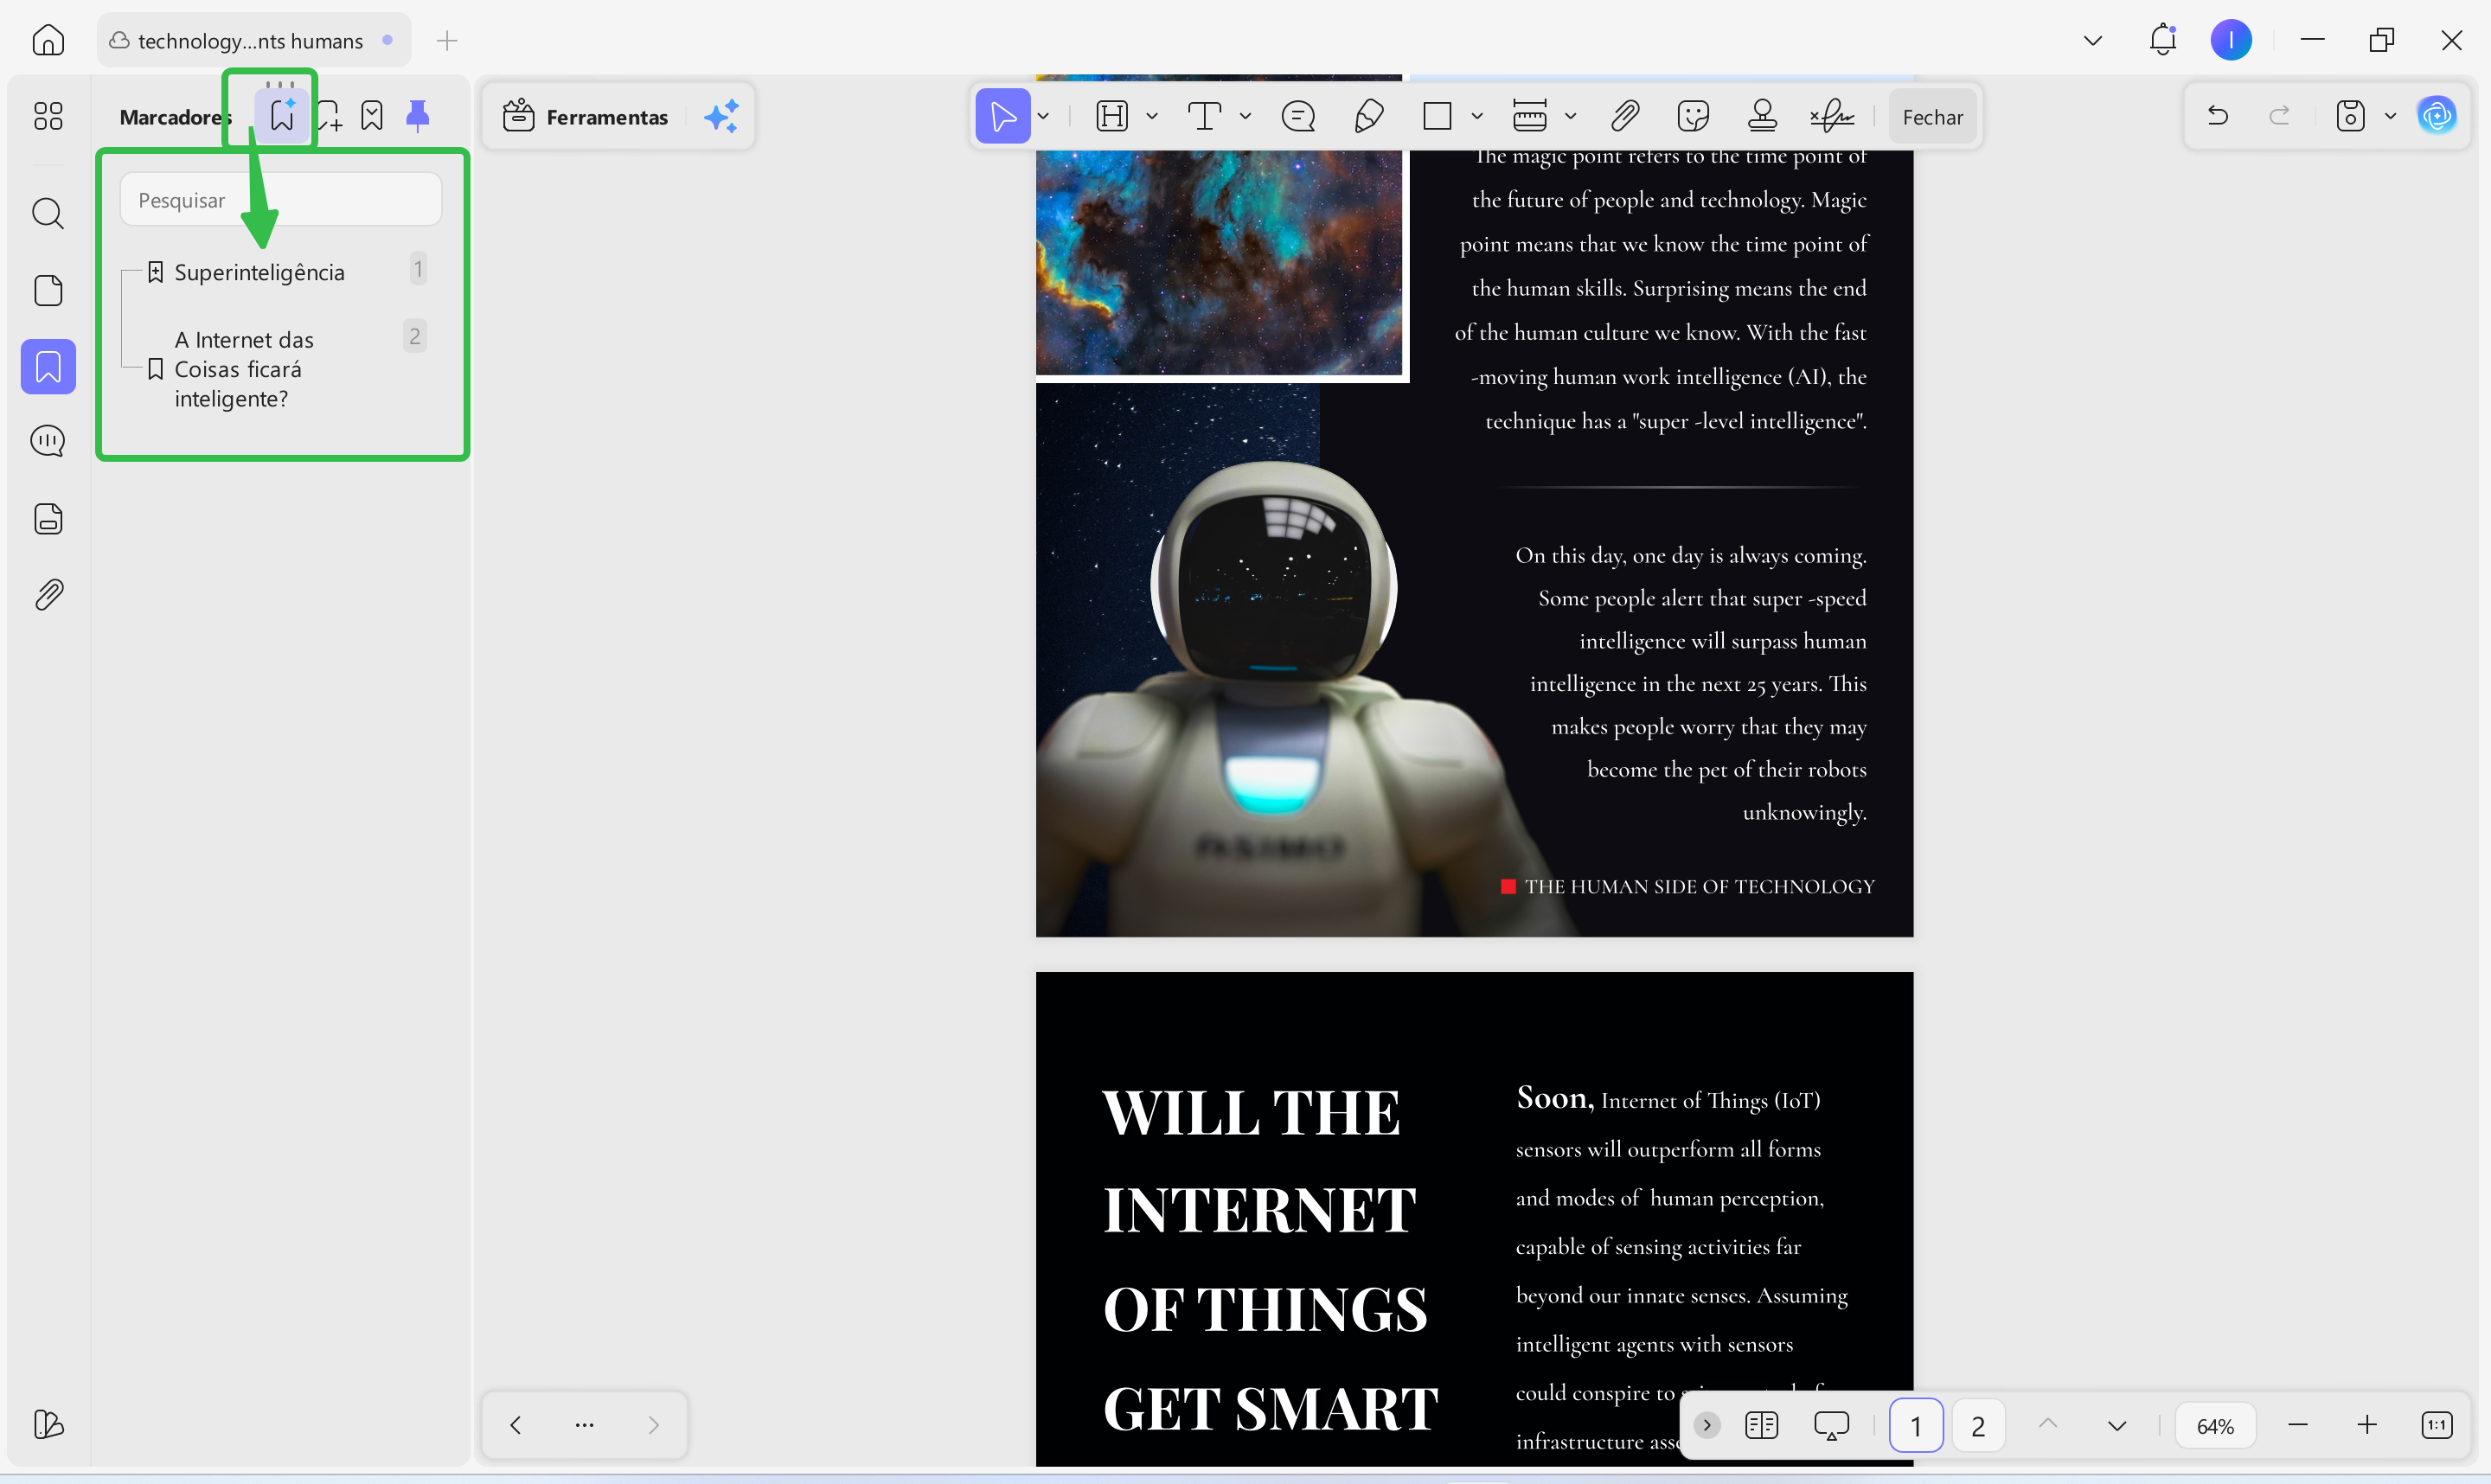The image size is (2491, 1484).
Task: Pin the Marcadores panel
Action: tap(417, 115)
